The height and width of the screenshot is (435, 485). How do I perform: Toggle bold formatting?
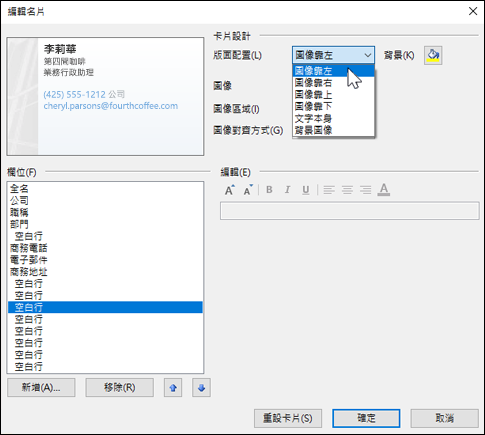pos(269,190)
